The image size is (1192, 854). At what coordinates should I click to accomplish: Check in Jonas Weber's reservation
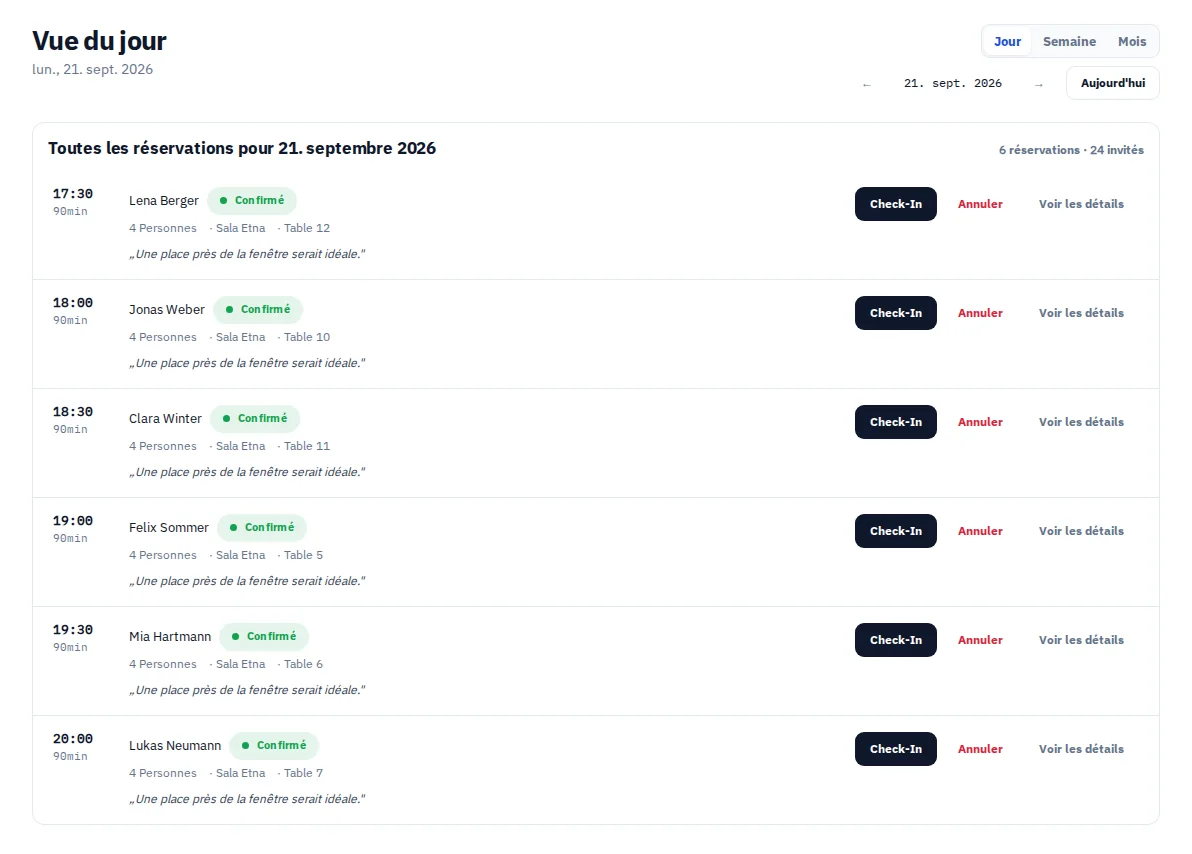[x=896, y=313]
